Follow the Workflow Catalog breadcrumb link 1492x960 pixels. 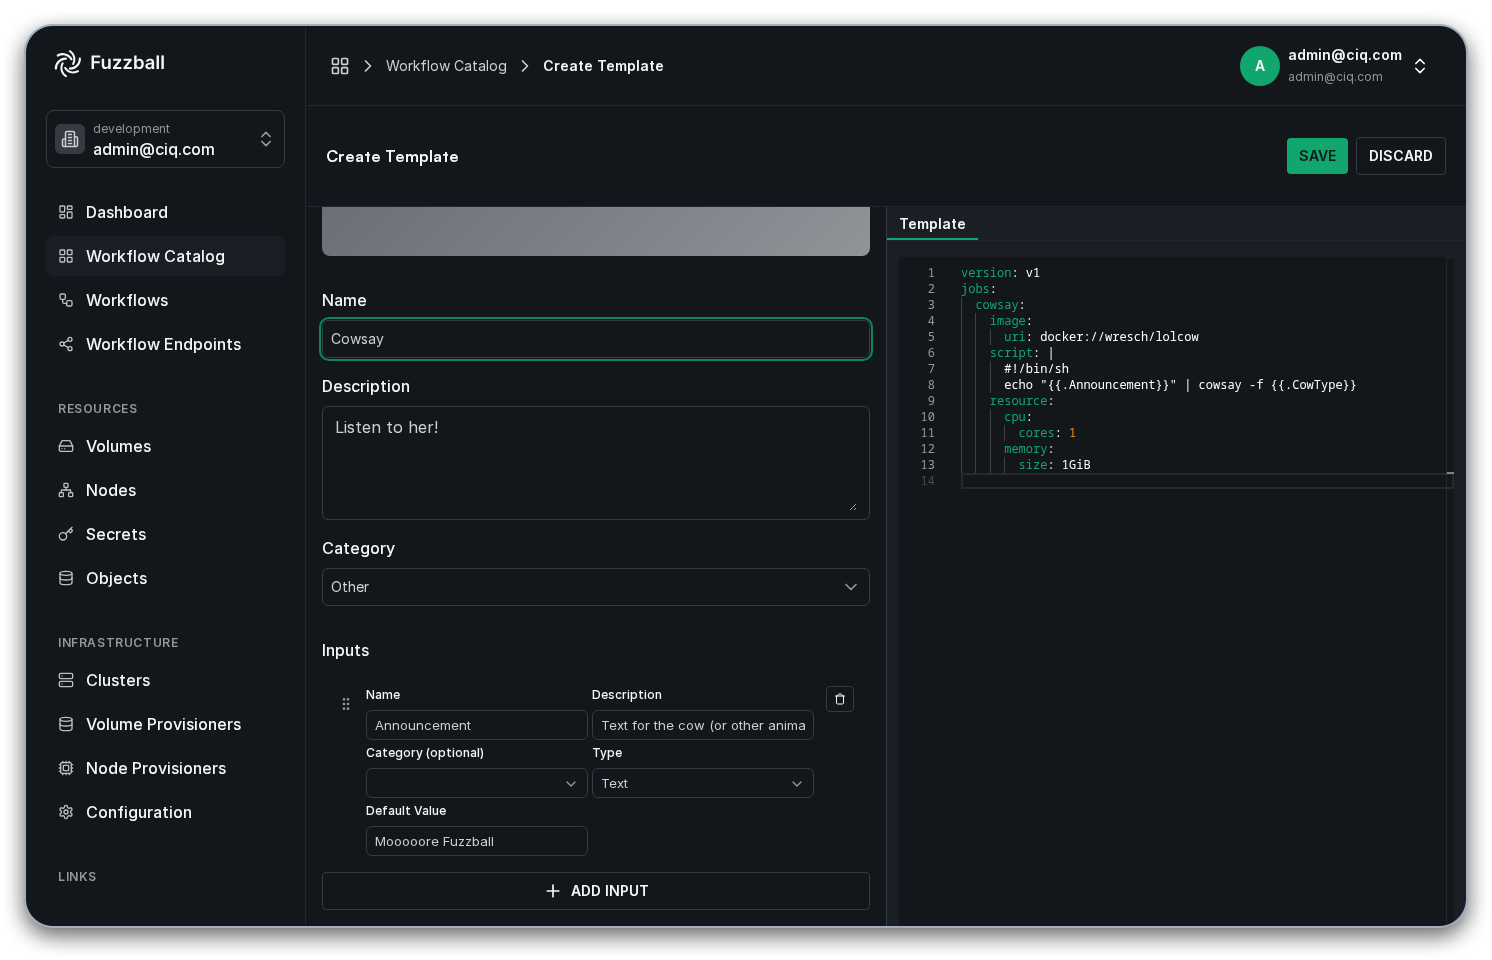[x=446, y=66]
